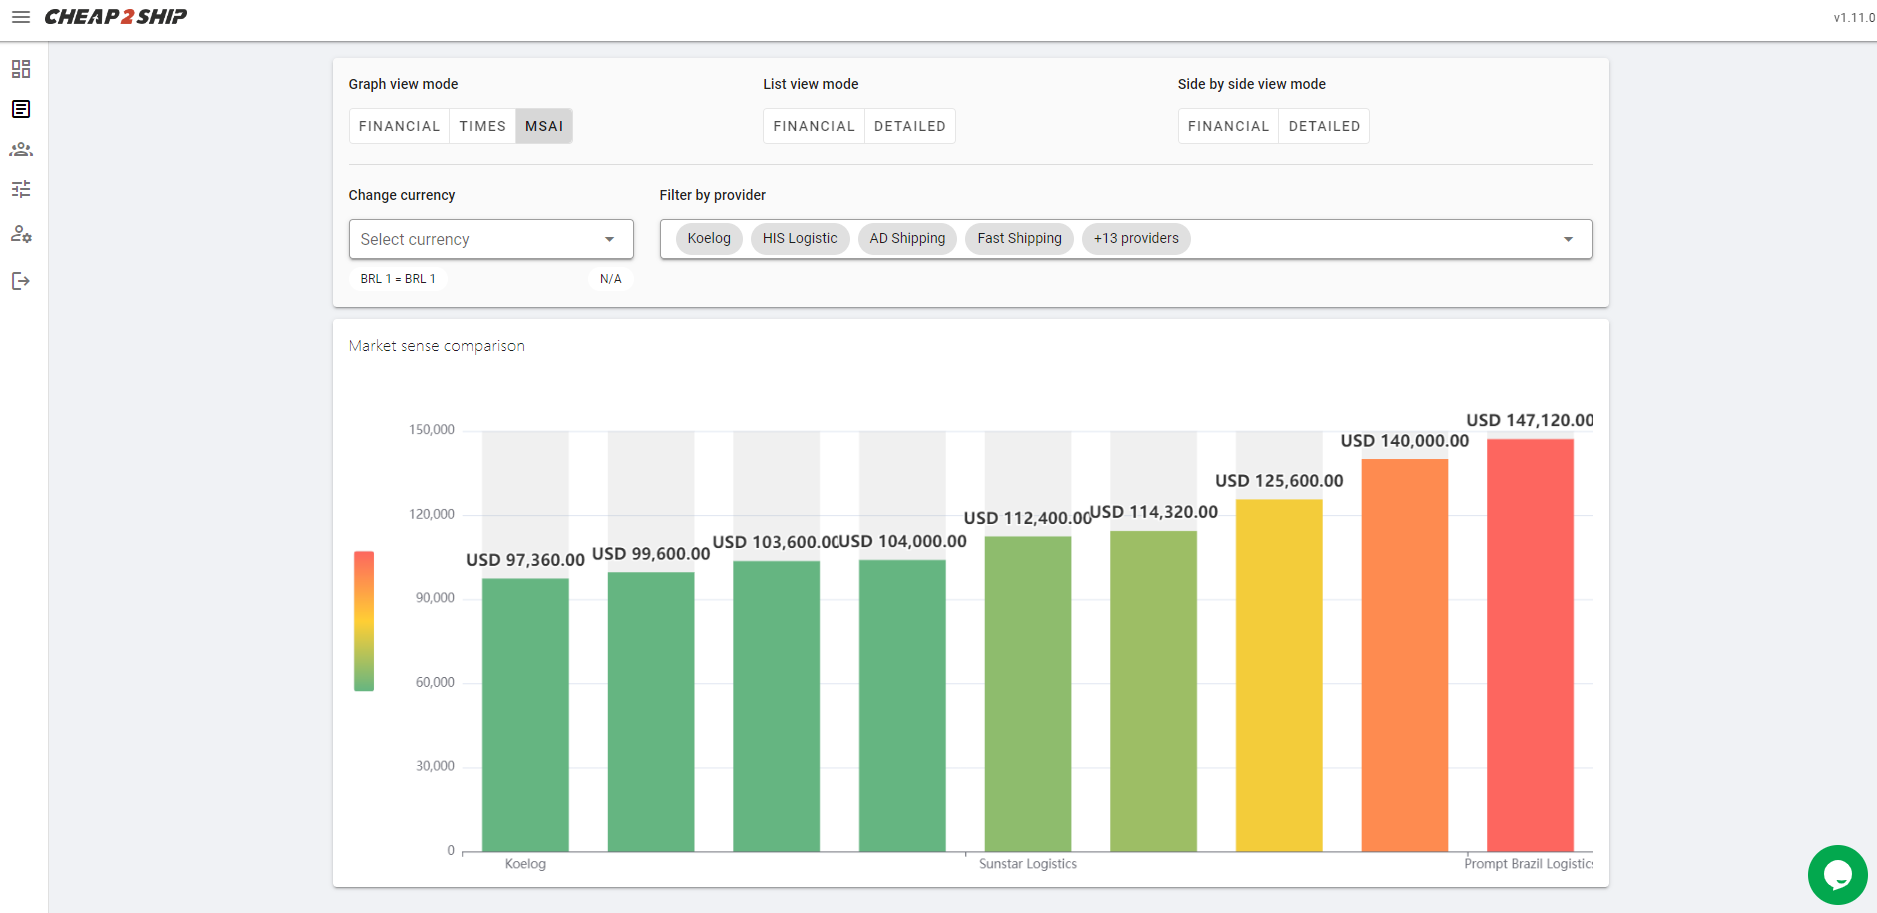
Task: Open the chat support bubble
Action: (1837, 875)
